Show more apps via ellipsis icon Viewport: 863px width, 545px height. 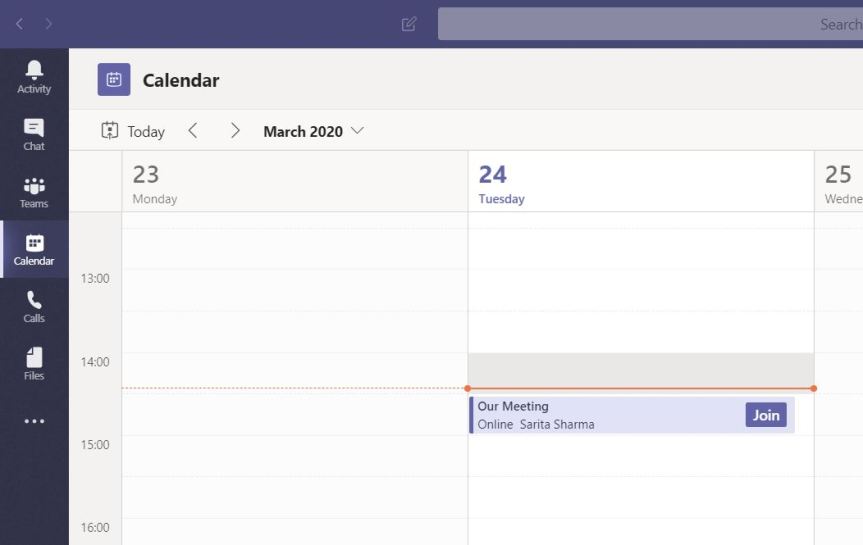point(34,421)
